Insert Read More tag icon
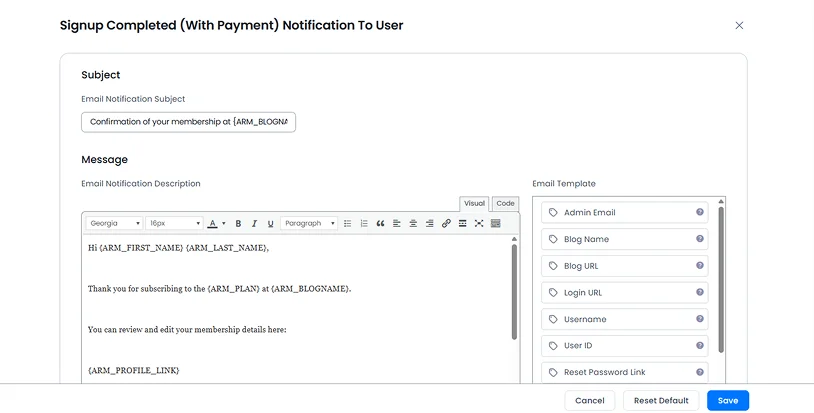The image size is (814, 413). tap(463, 224)
